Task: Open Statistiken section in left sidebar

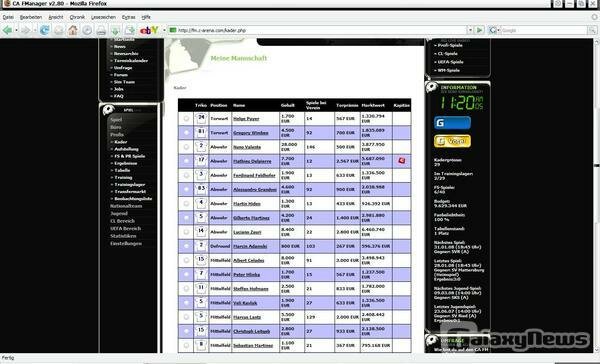Action: [x=123, y=236]
